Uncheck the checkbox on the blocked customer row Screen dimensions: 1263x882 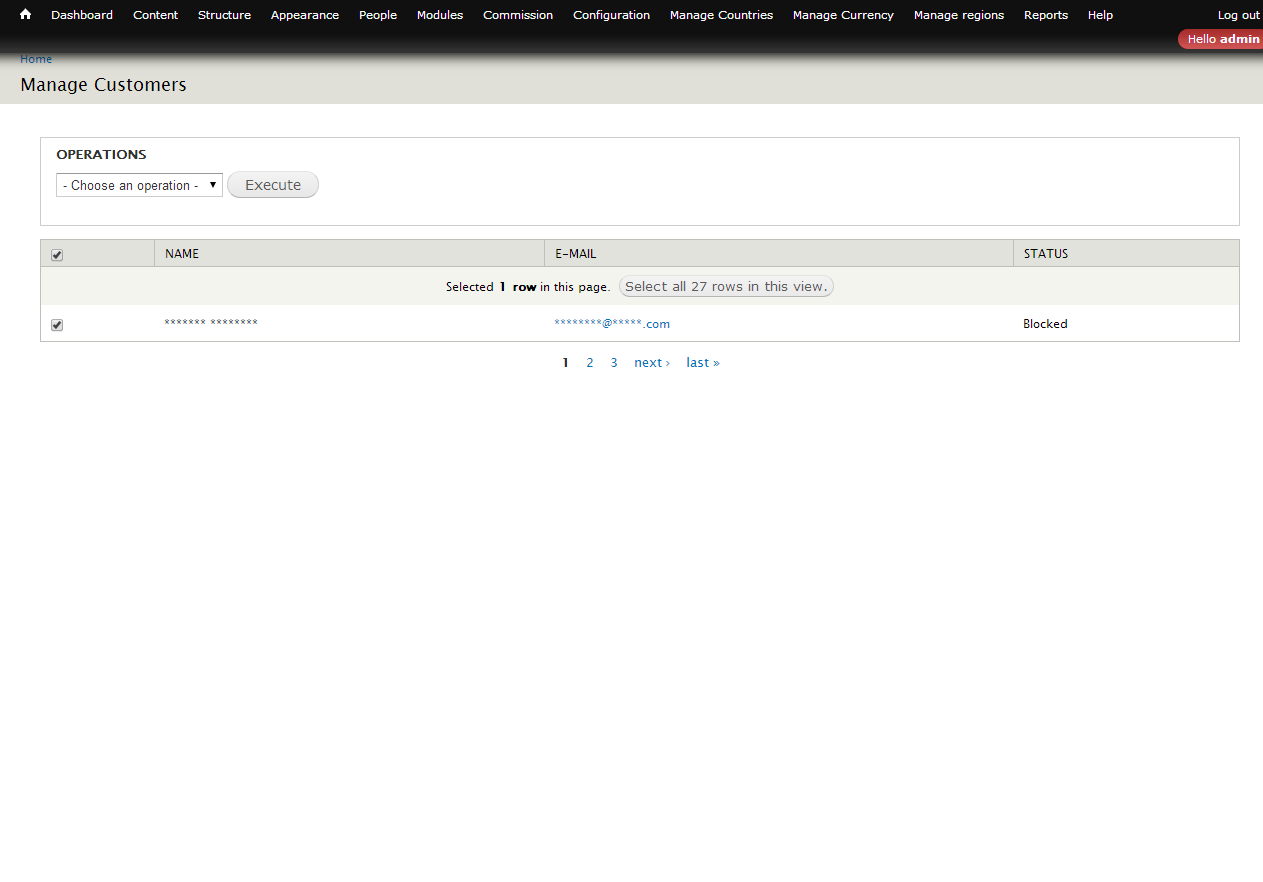57,325
